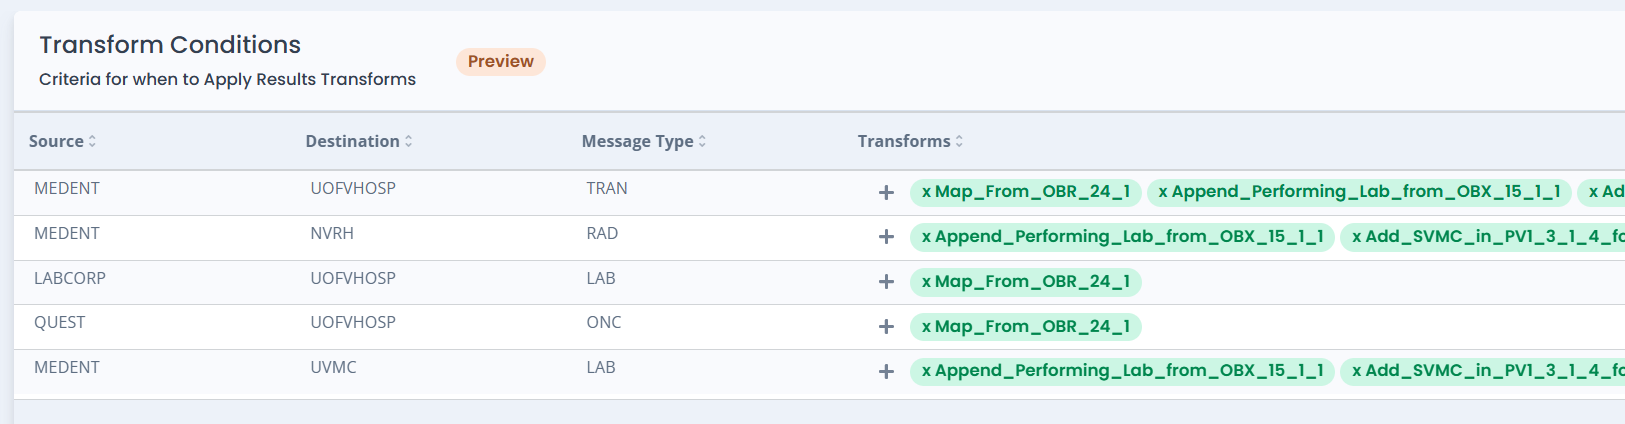Click the Preview badge
Image resolution: width=1625 pixels, height=424 pixels.
point(501,61)
